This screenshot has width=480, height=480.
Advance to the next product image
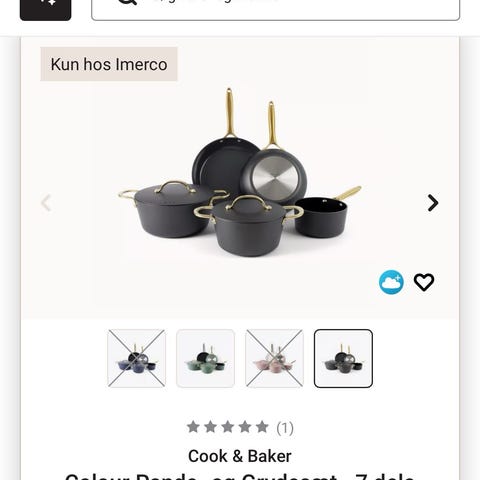click(433, 203)
